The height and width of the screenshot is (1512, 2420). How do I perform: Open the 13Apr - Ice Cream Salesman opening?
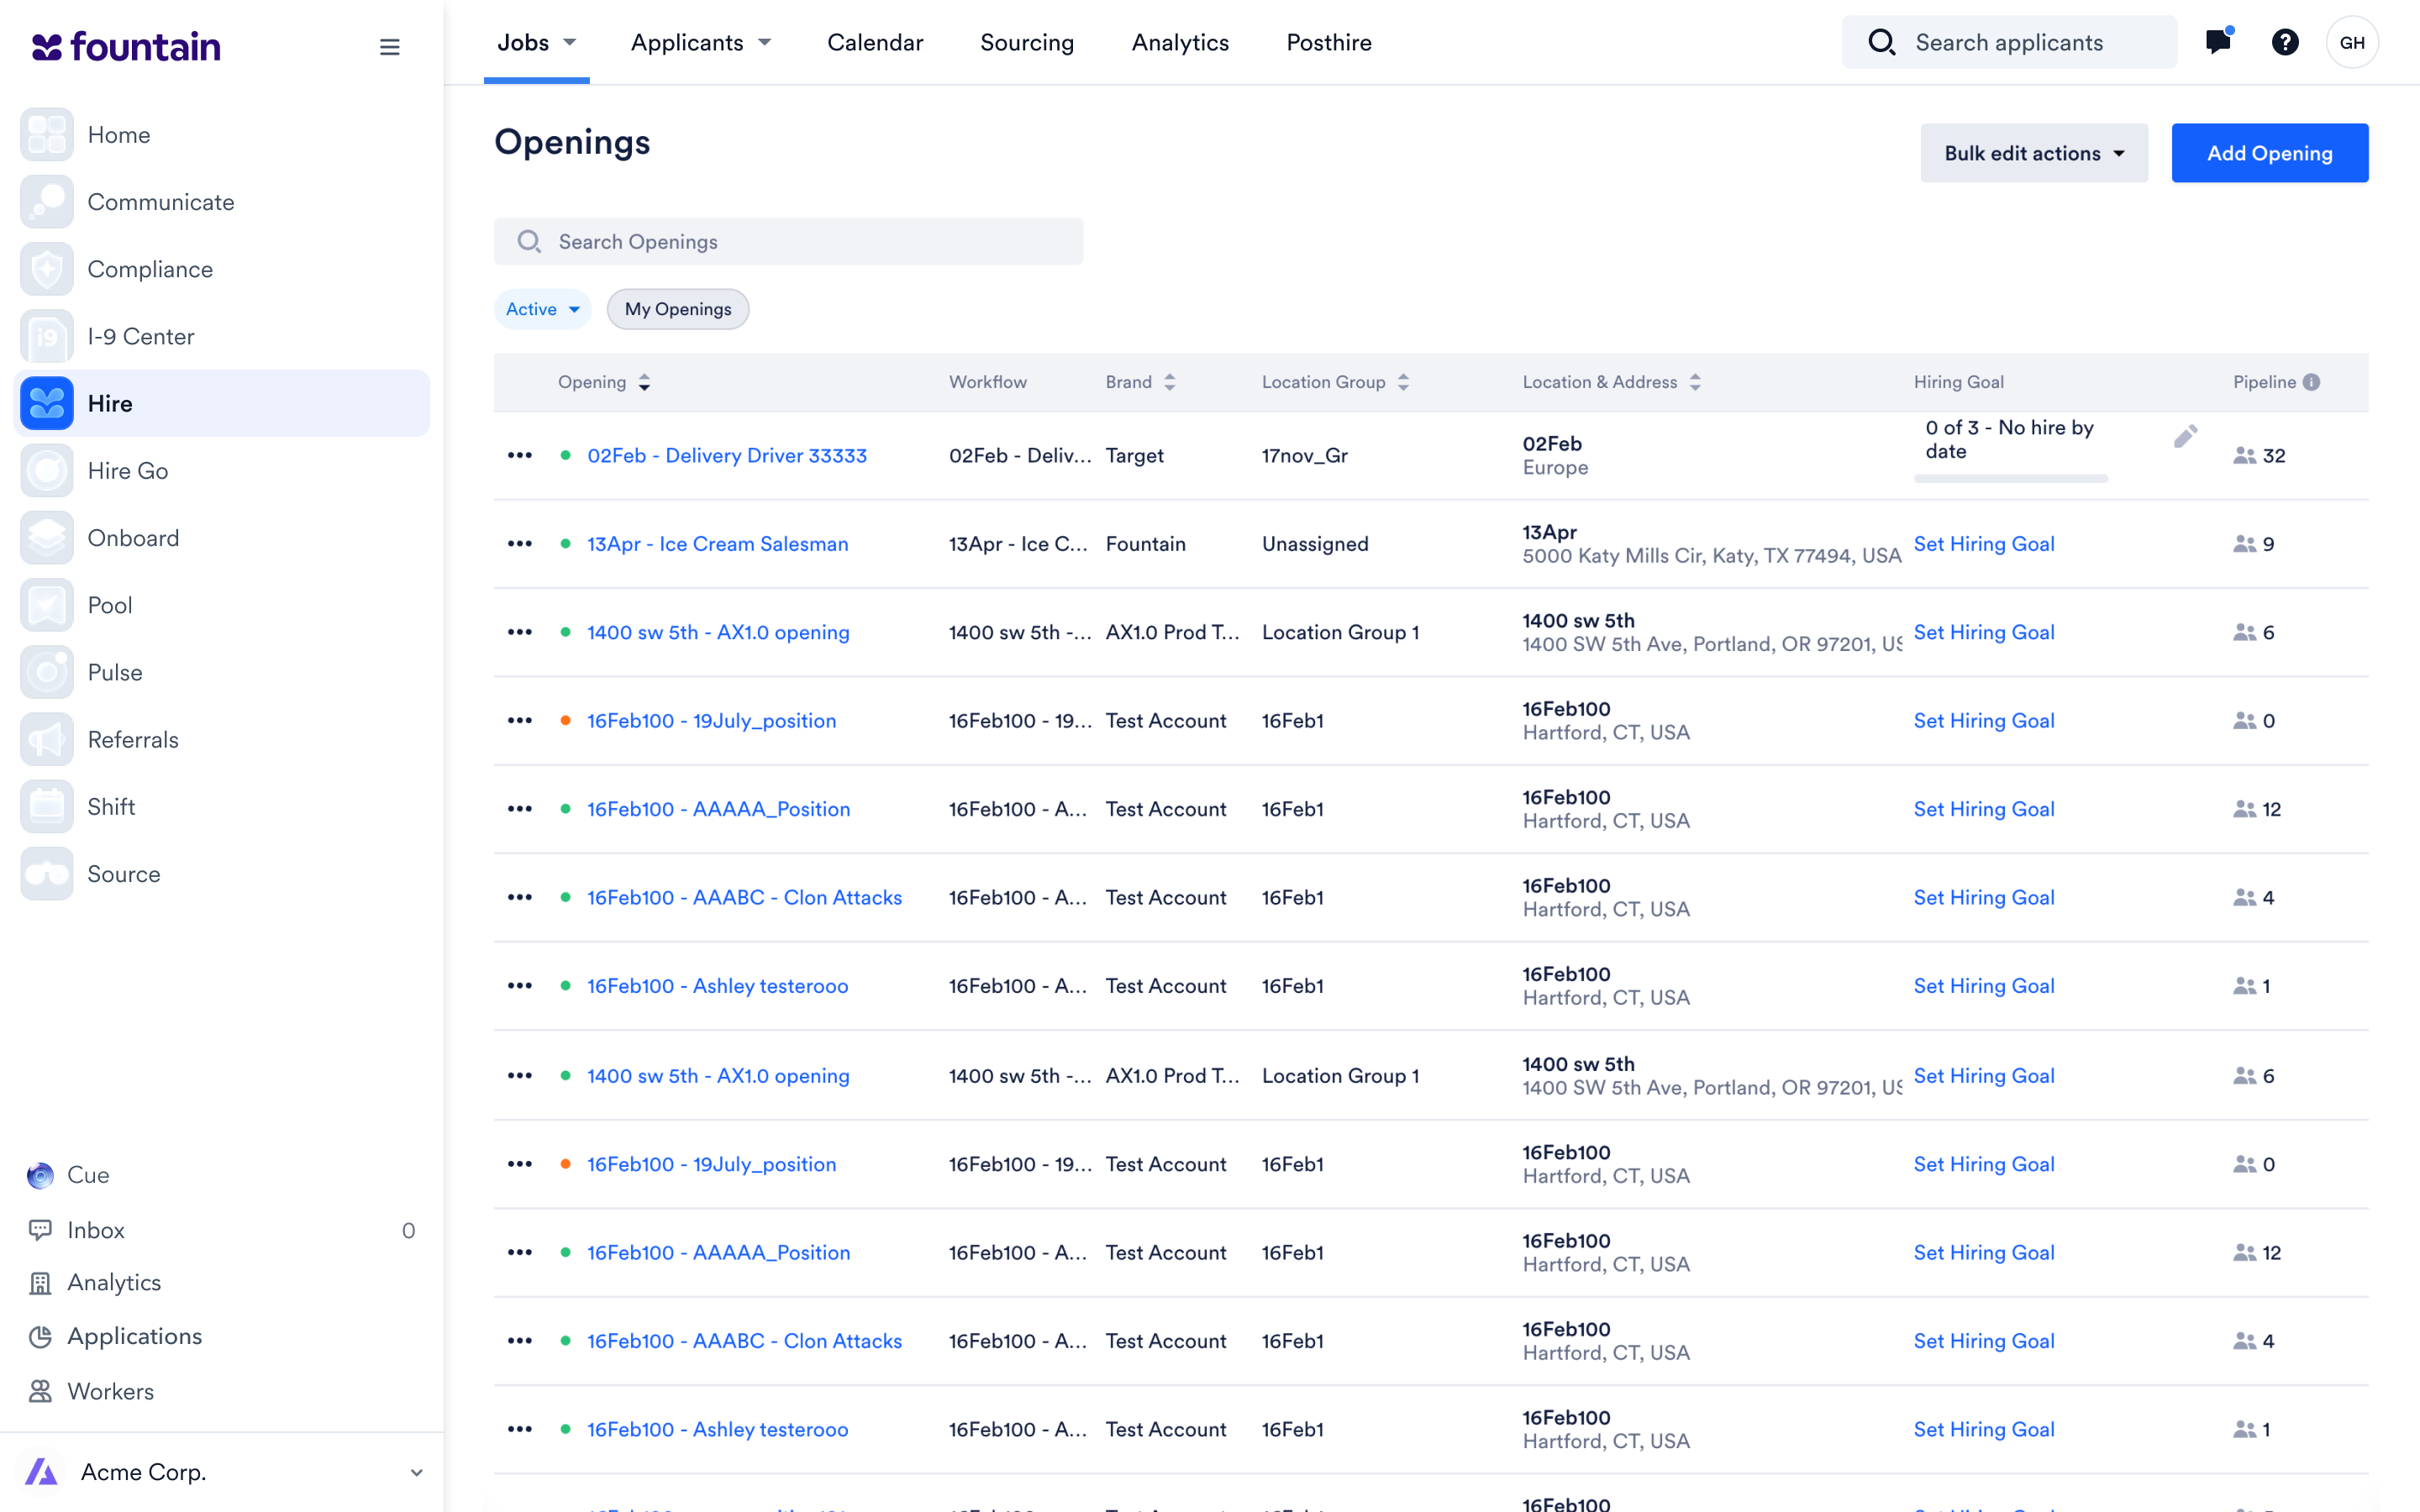(717, 544)
